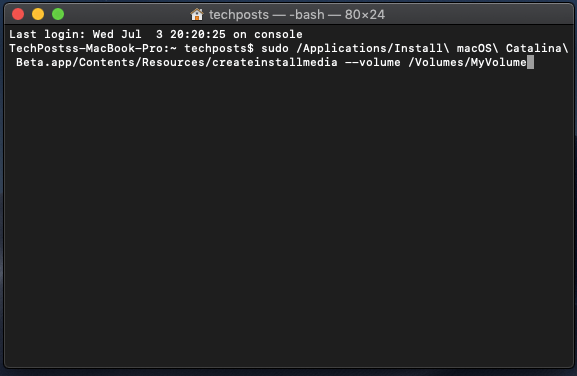The image size is (577, 376).
Task: Click the techposts$ prompt username
Action: 219,48
